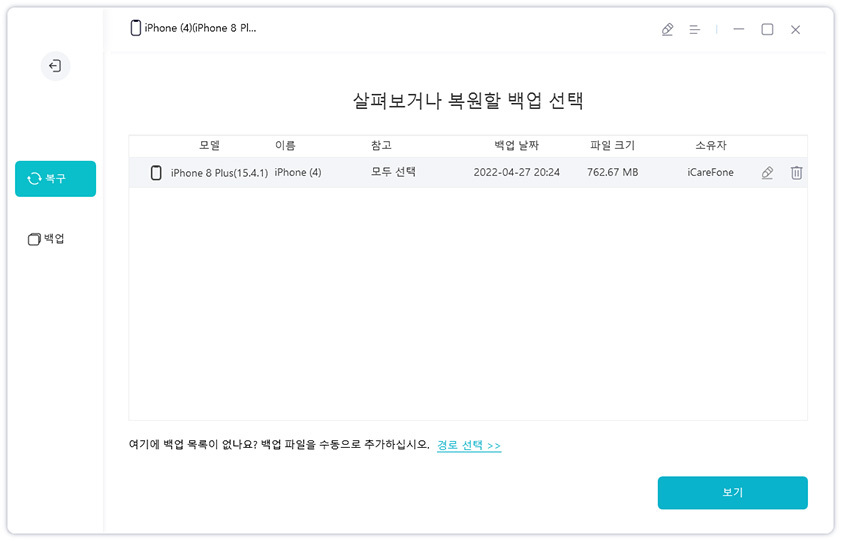Select the iPhone 8 Plus(15.4.1) model cell
Image resolution: width=841 pixels, height=541 pixels.
219,173
